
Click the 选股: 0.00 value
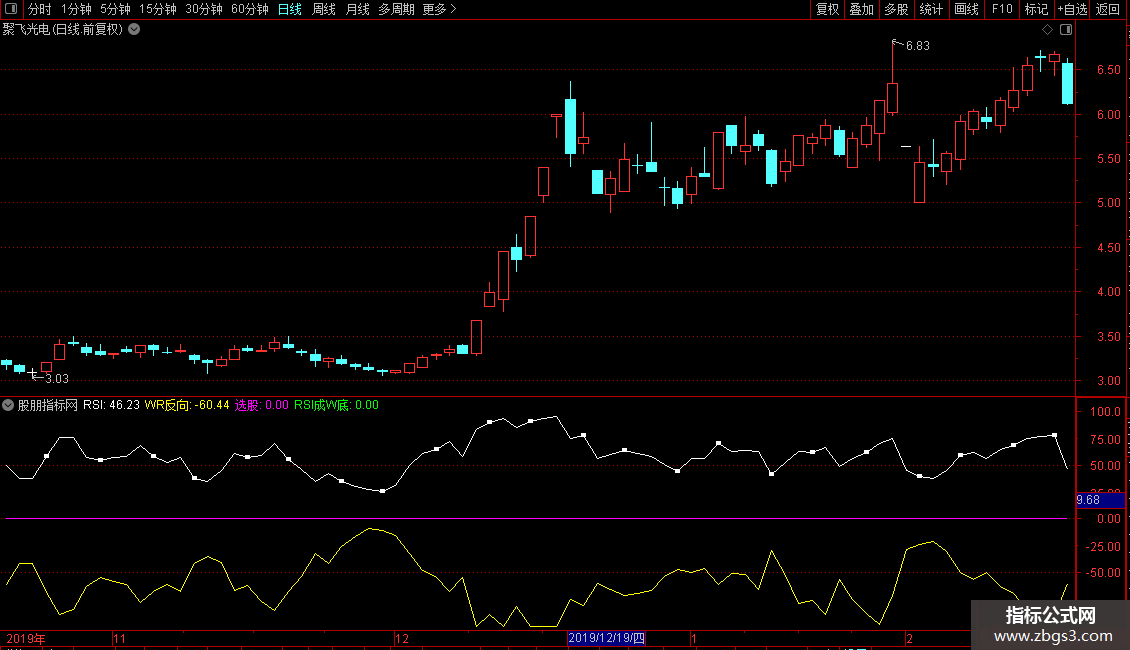point(262,405)
